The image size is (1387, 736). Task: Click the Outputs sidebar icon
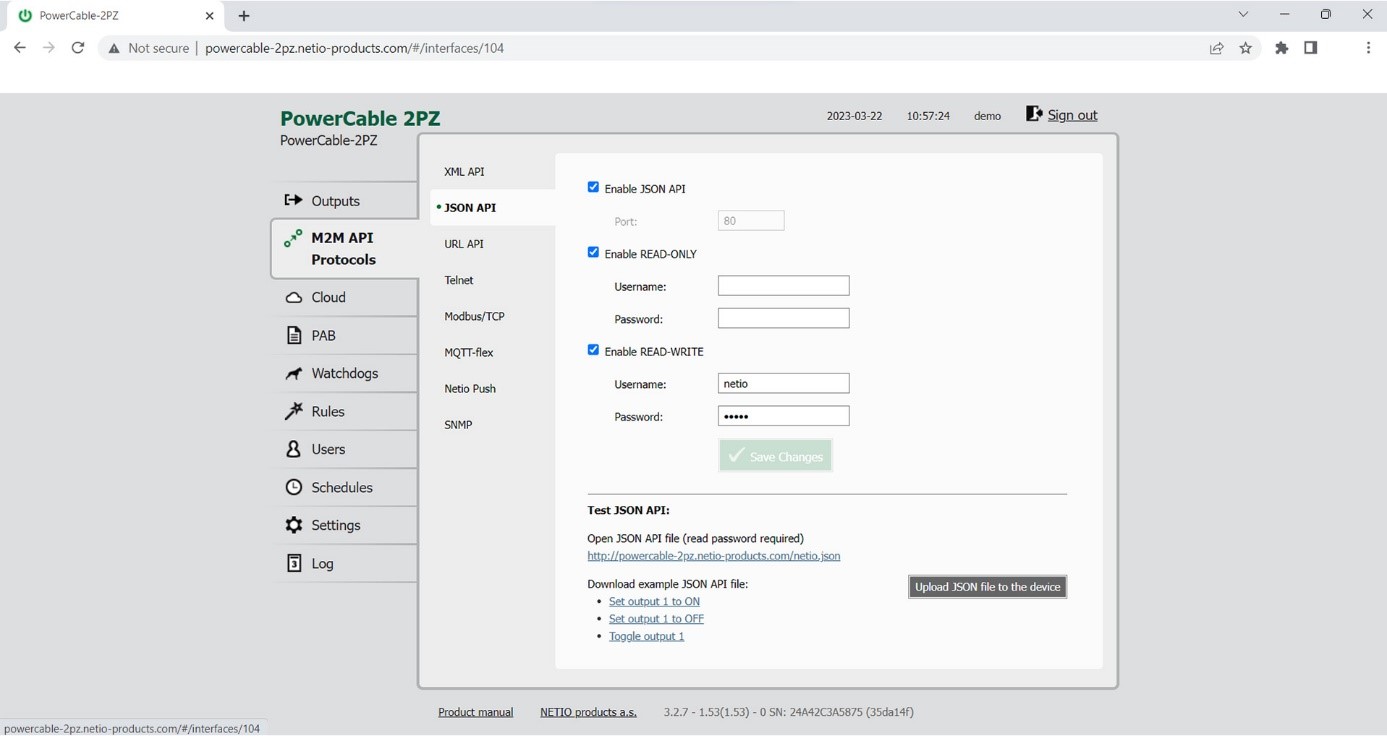pyautogui.click(x=293, y=201)
